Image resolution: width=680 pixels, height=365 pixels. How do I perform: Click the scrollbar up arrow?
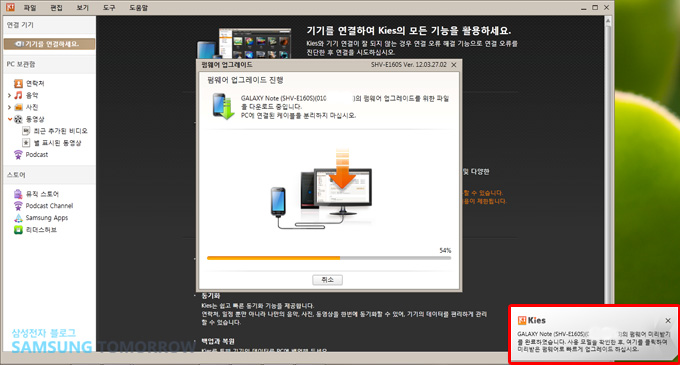[608, 20]
